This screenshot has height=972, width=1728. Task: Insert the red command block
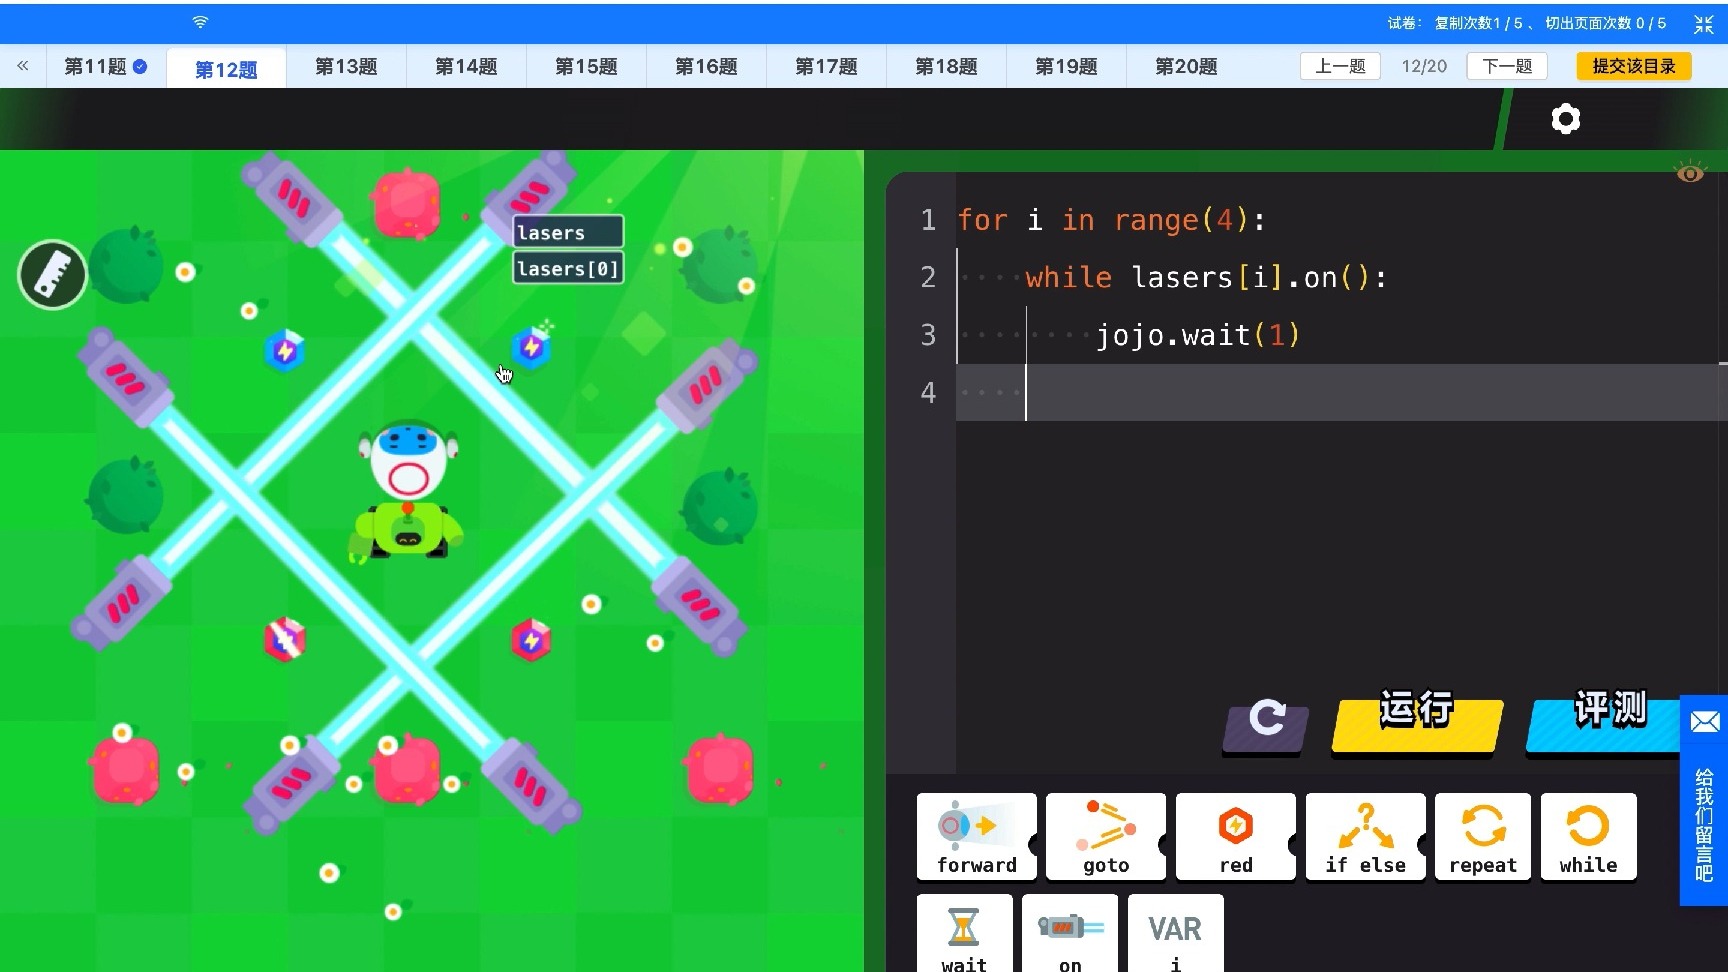point(1236,837)
